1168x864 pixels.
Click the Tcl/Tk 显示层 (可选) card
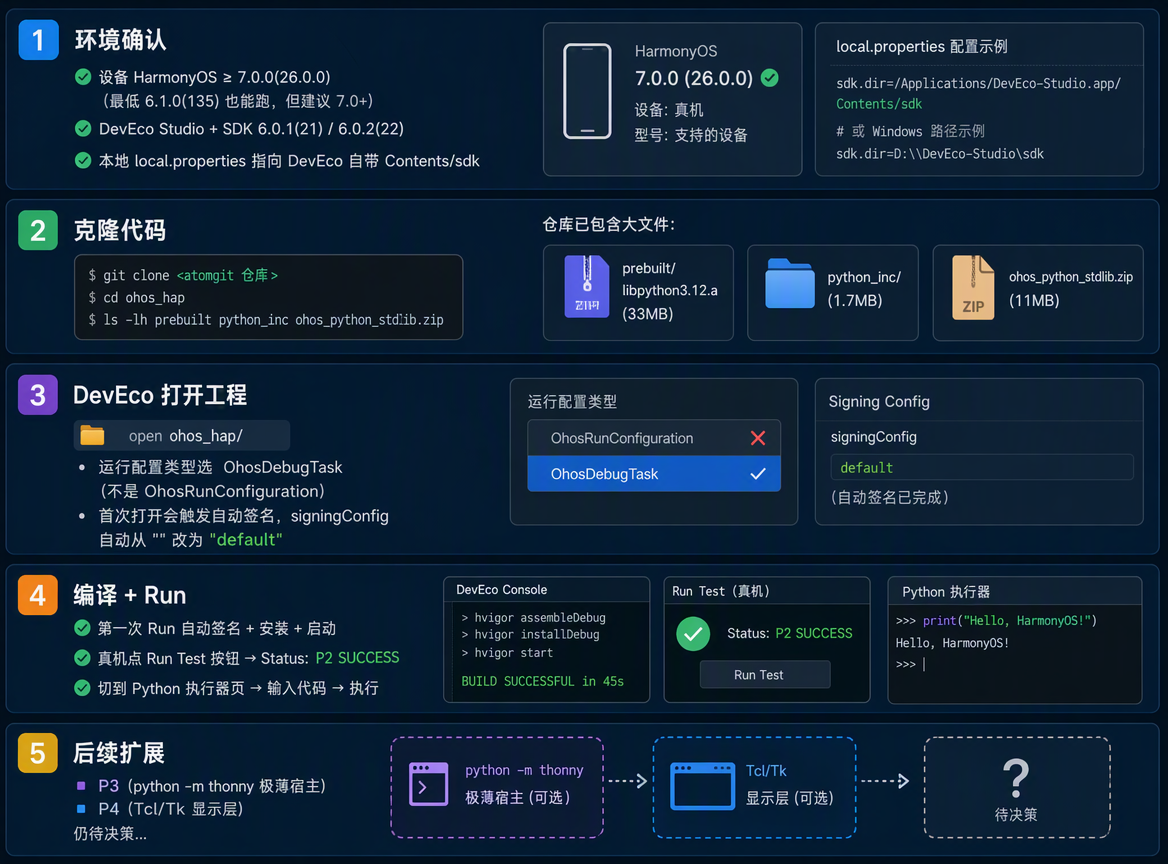(x=755, y=787)
